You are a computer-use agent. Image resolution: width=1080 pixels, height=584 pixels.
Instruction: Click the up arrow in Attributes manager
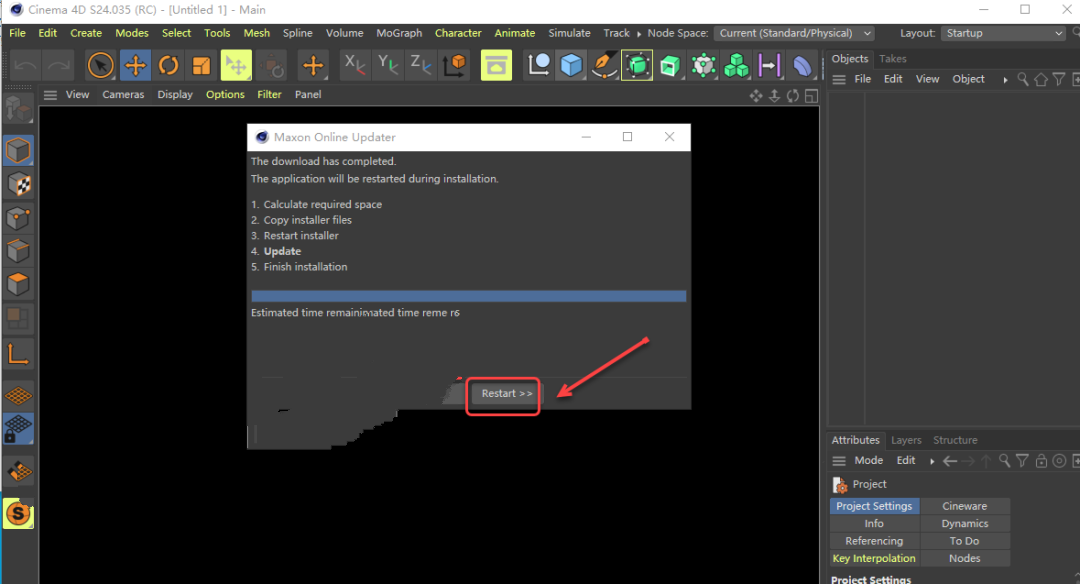(x=986, y=461)
